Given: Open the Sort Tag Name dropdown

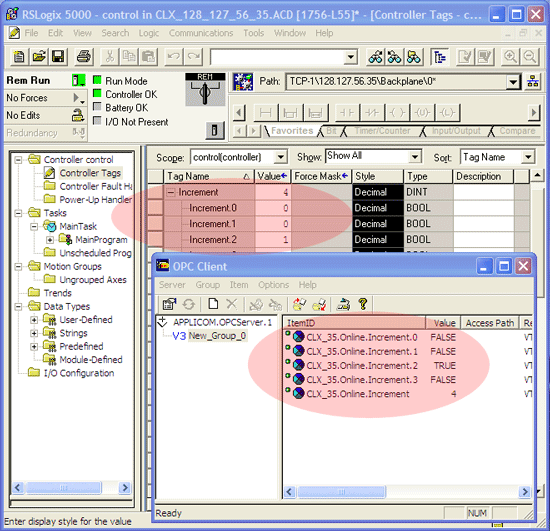Looking at the screenshot, I should [528, 157].
